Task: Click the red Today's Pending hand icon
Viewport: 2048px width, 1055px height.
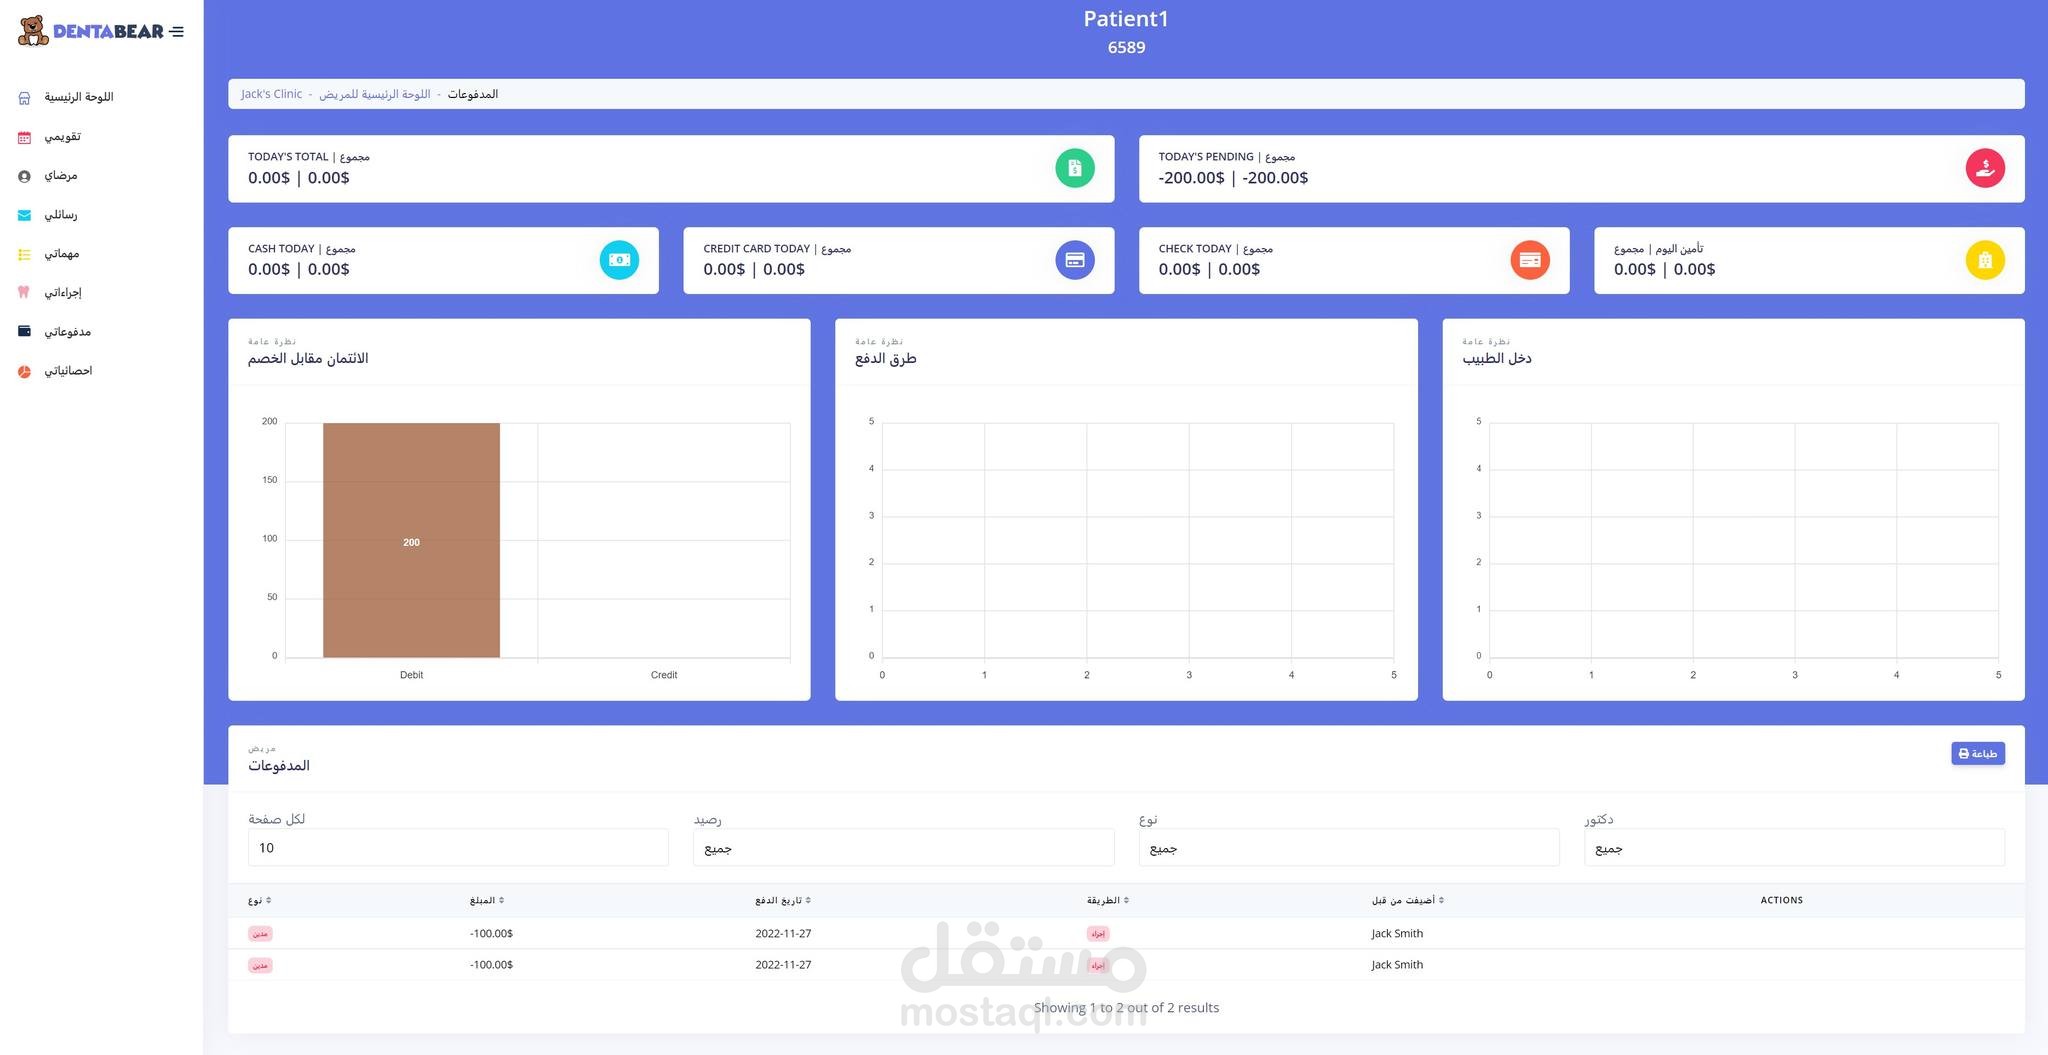Action: point(1984,168)
